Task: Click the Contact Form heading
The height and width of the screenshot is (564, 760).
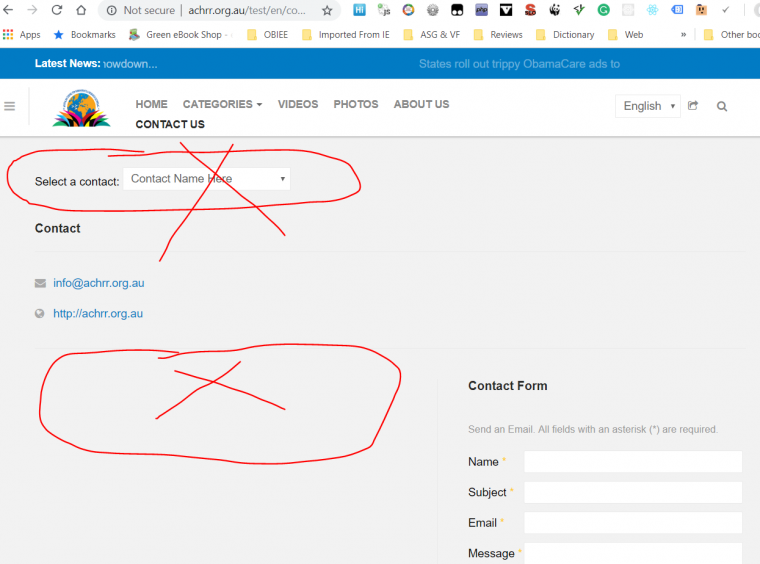Action: click(507, 386)
